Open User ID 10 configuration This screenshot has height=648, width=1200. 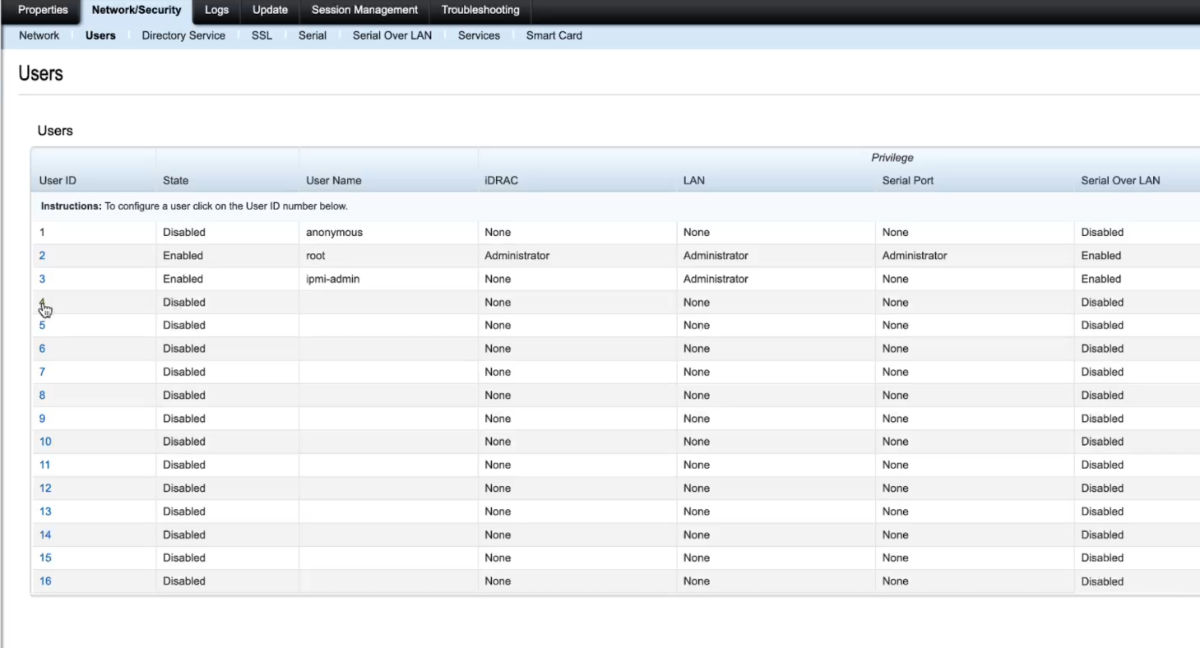45,441
